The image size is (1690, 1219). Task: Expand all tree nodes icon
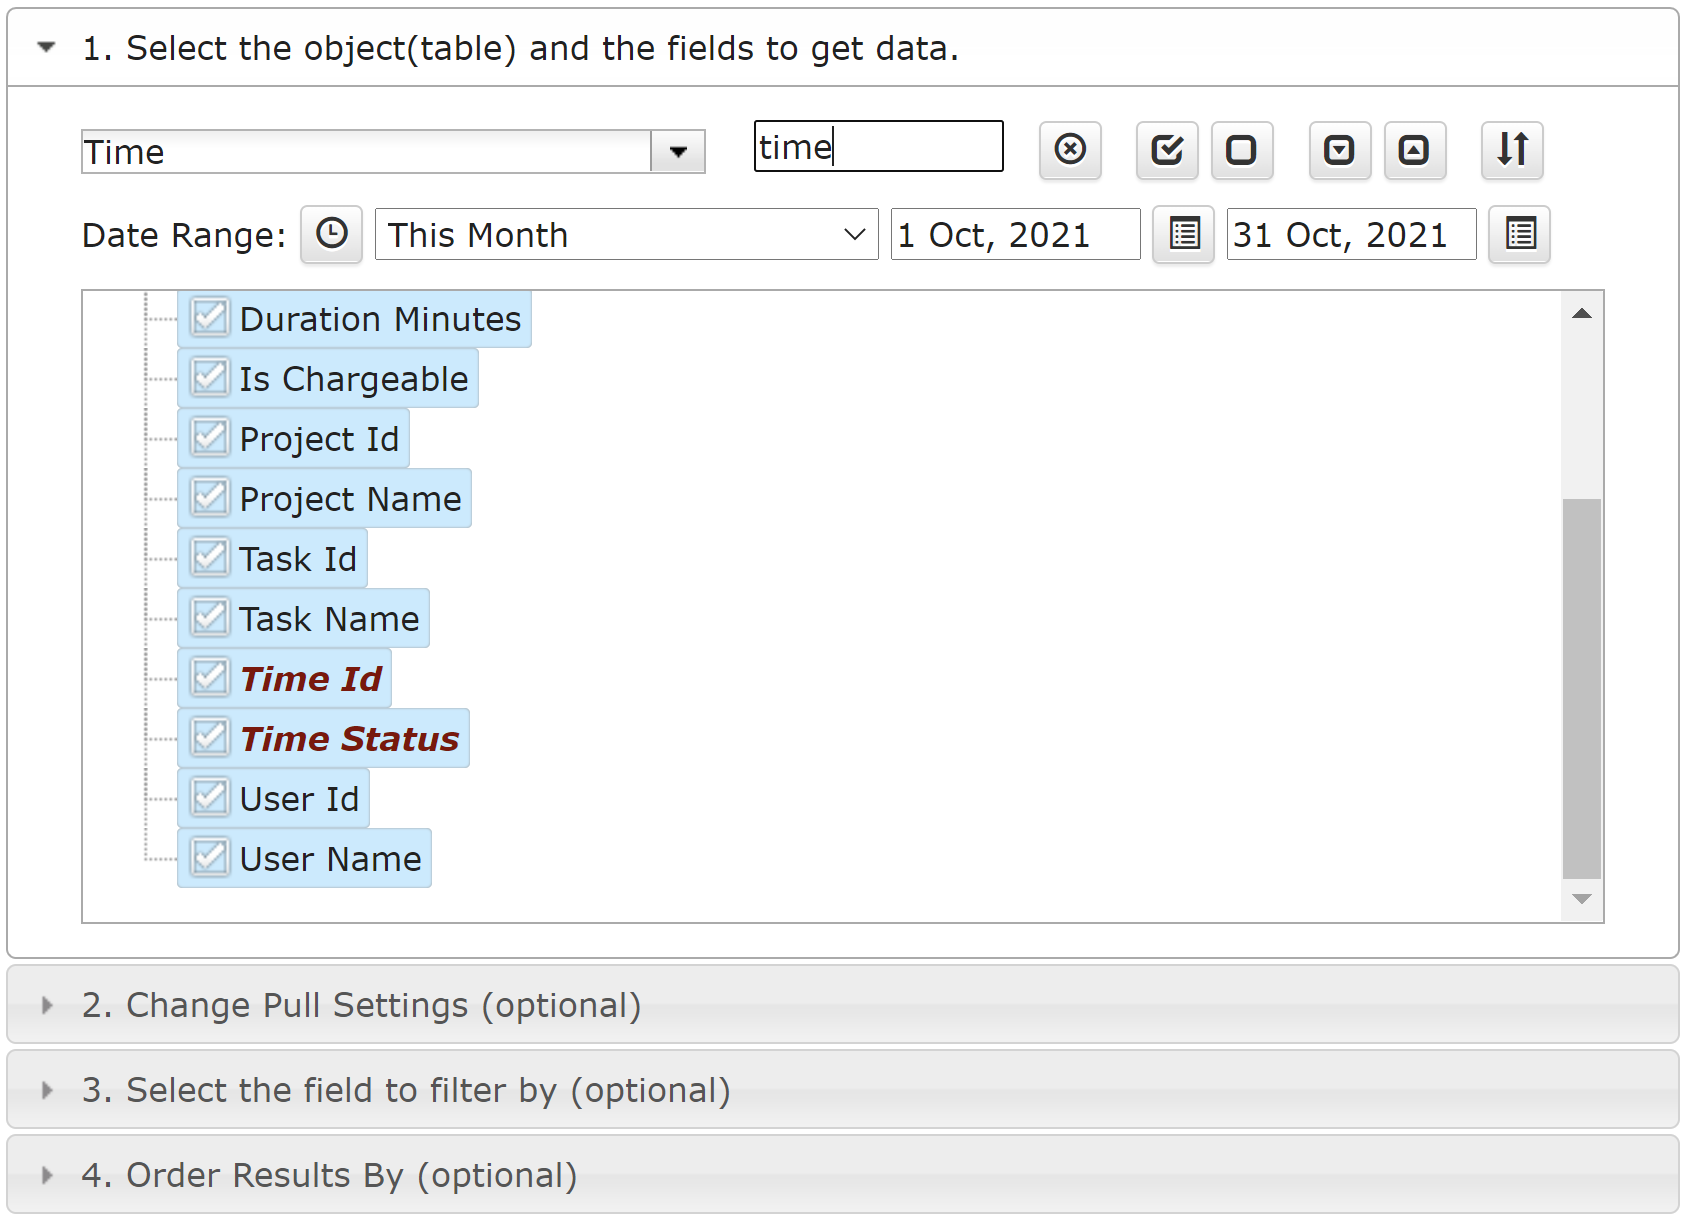point(1340,150)
